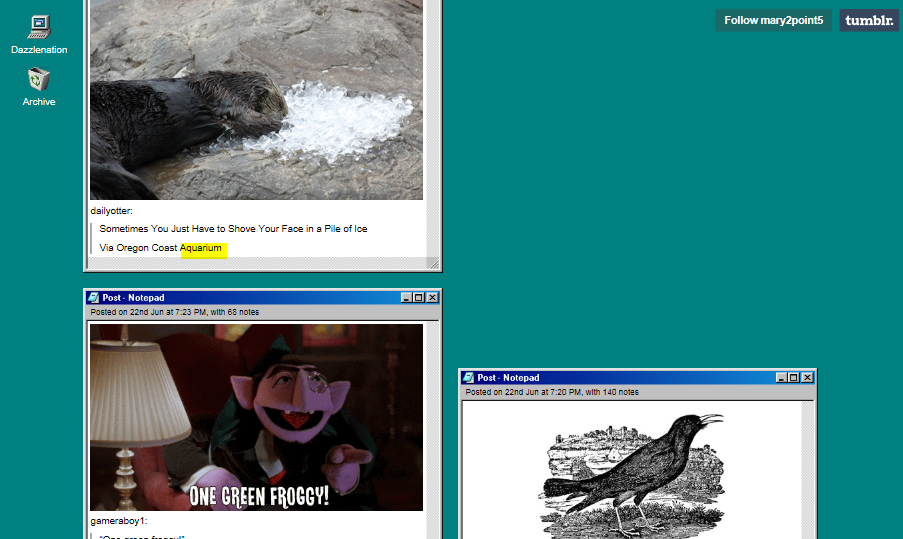Click the tumblr logo button
Screen dimensions: 903x539
coord(869,20)
